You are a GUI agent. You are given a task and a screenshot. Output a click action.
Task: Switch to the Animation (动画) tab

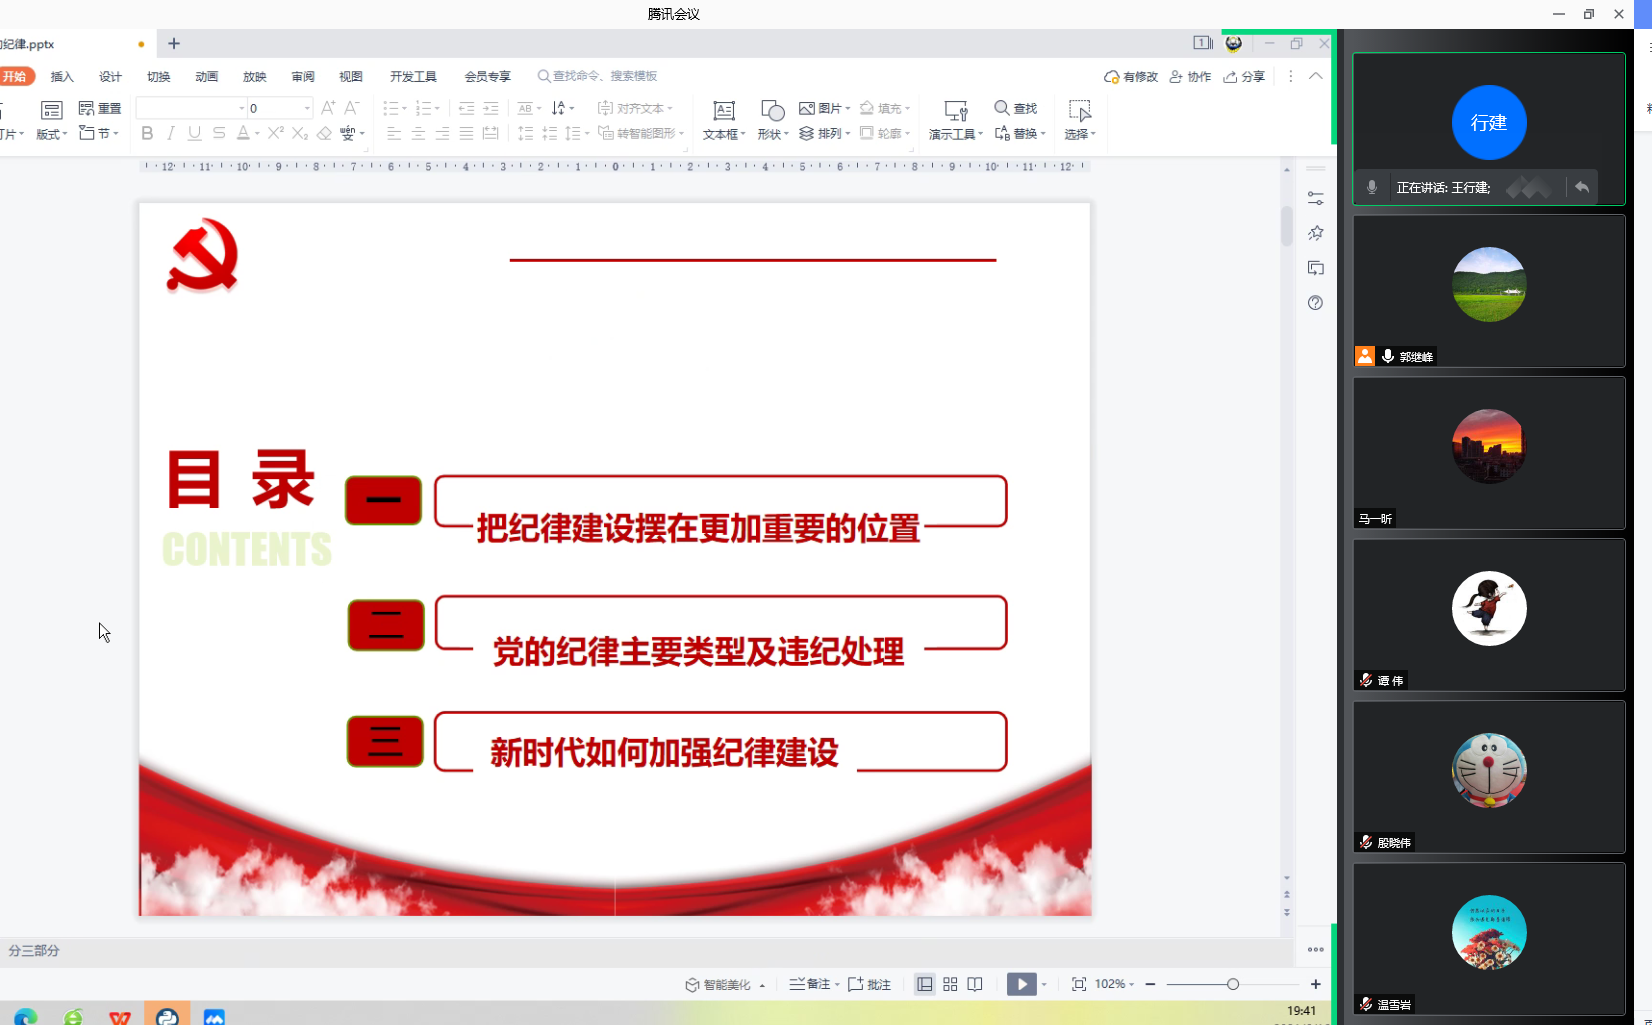(207, 76)
